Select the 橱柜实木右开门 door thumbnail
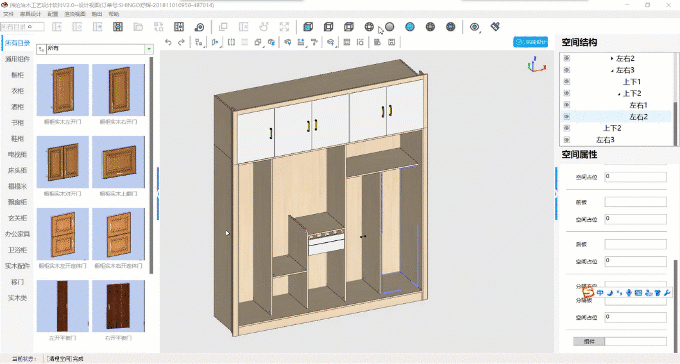 pos(118,90)
